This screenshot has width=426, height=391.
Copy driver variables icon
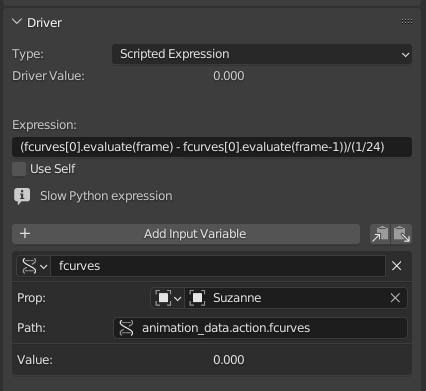pos(380,234)
